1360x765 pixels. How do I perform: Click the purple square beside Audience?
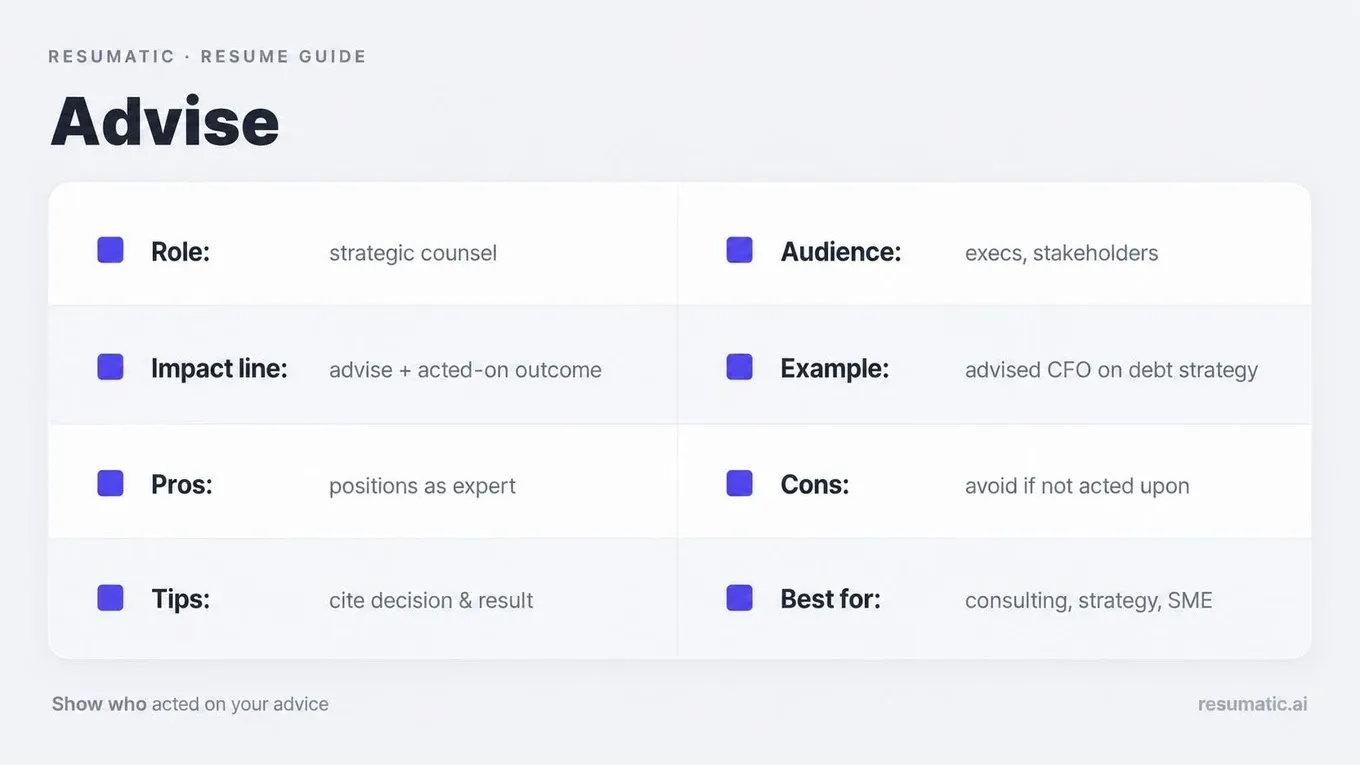(x=739, y=250)
